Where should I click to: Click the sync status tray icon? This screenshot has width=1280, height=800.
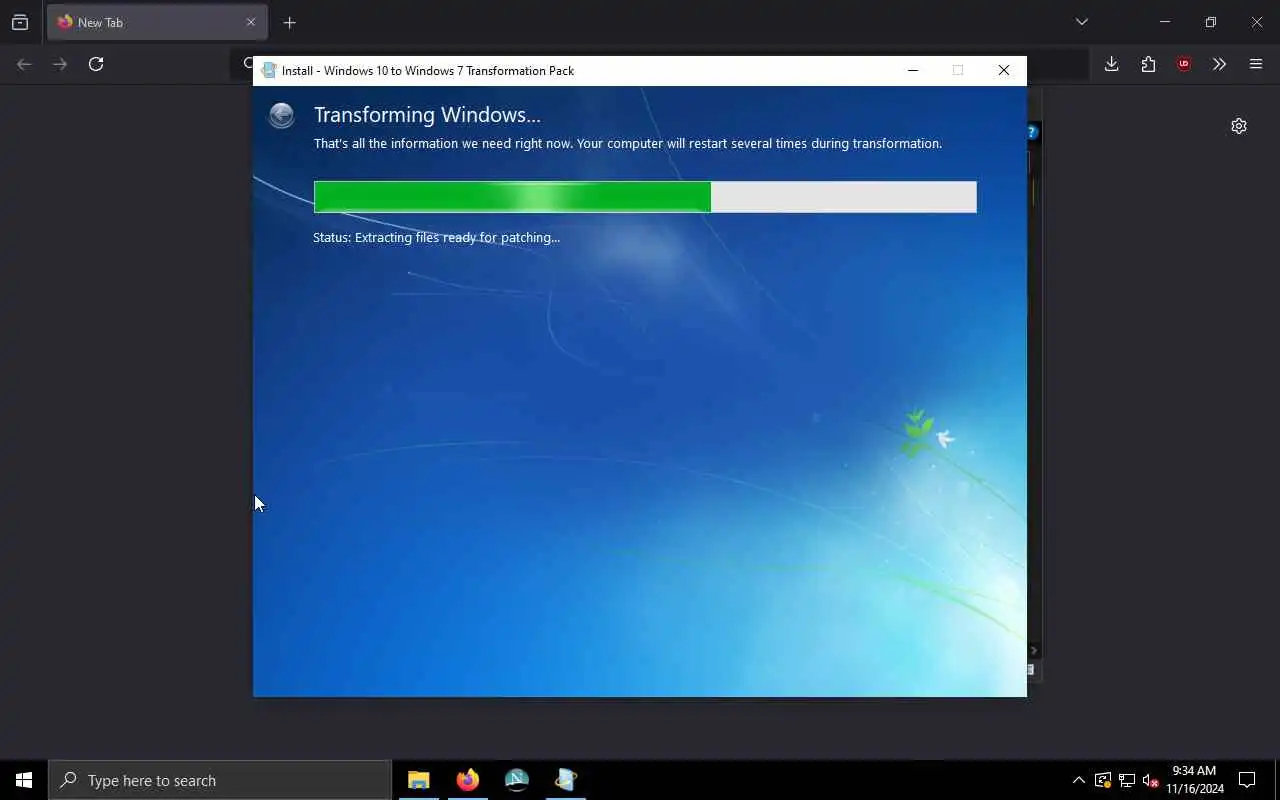[1103, 780]
